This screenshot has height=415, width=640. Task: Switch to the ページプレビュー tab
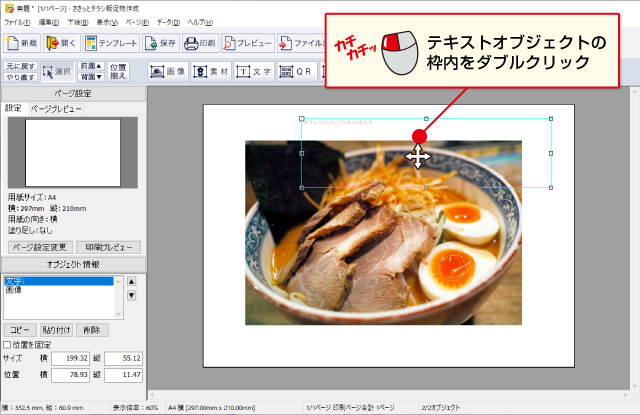click(x=56, y=107)
